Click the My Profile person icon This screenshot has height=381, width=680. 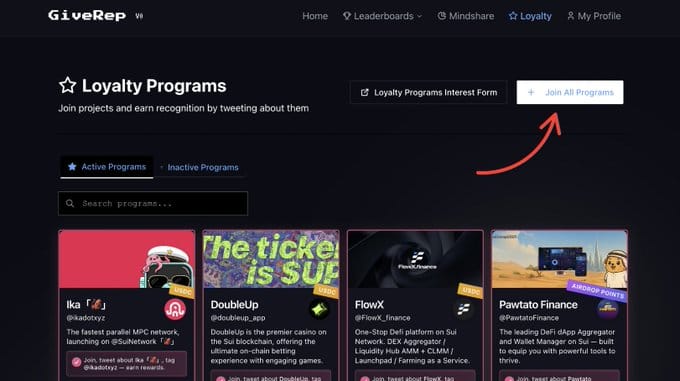coord(571,16)
